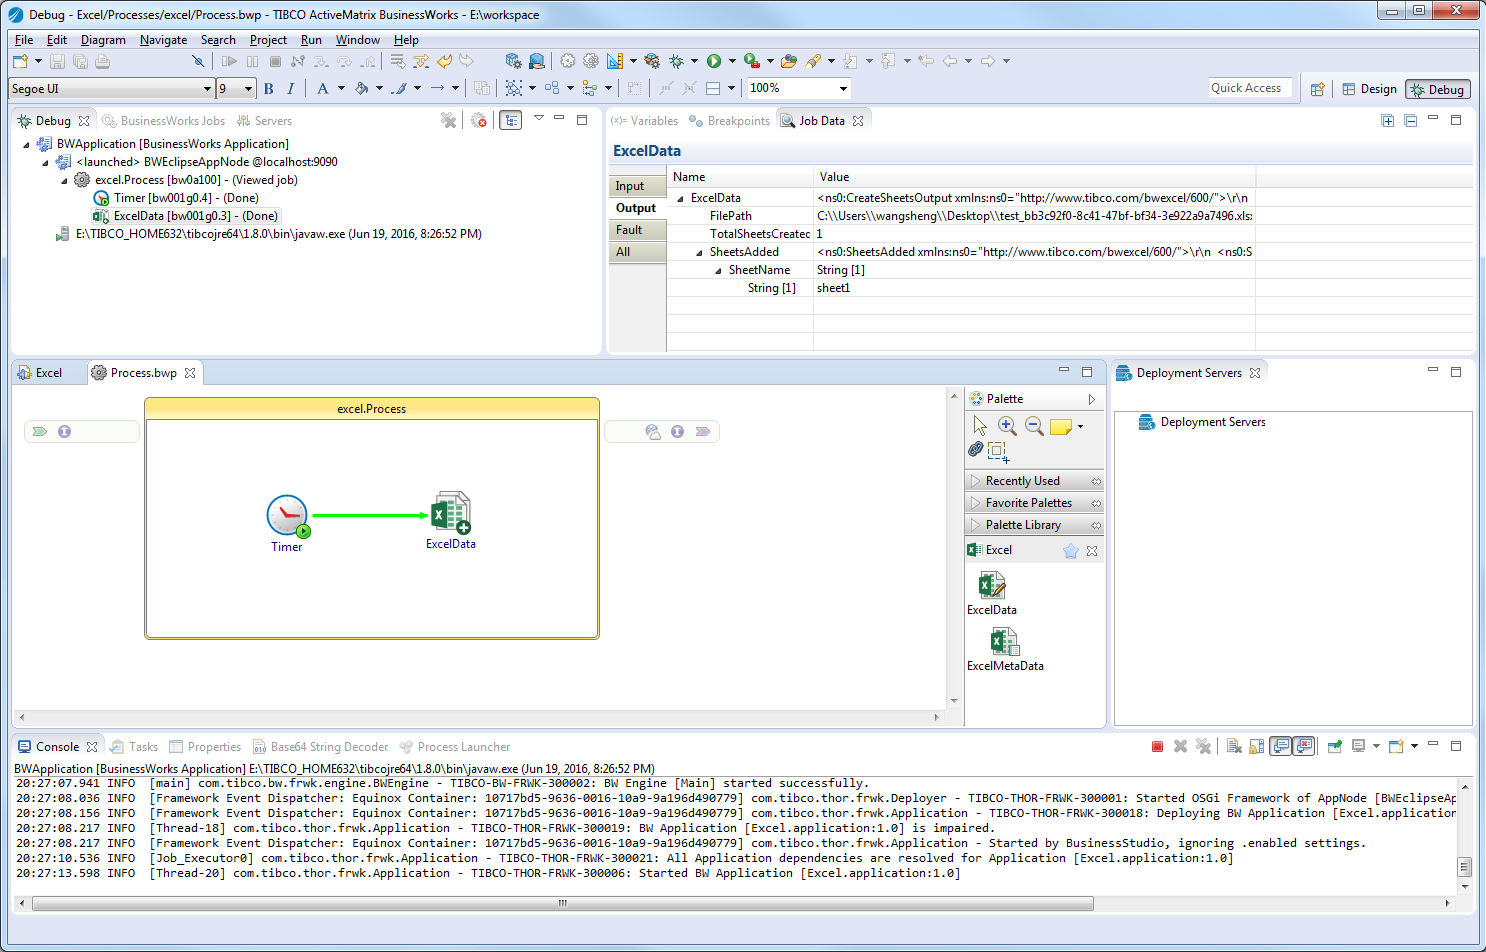Viewport: 1486px width, 952px height.
Task: Click the Debug bug toolbar icon
Action: pyautogui.click(x=676, y=61)
